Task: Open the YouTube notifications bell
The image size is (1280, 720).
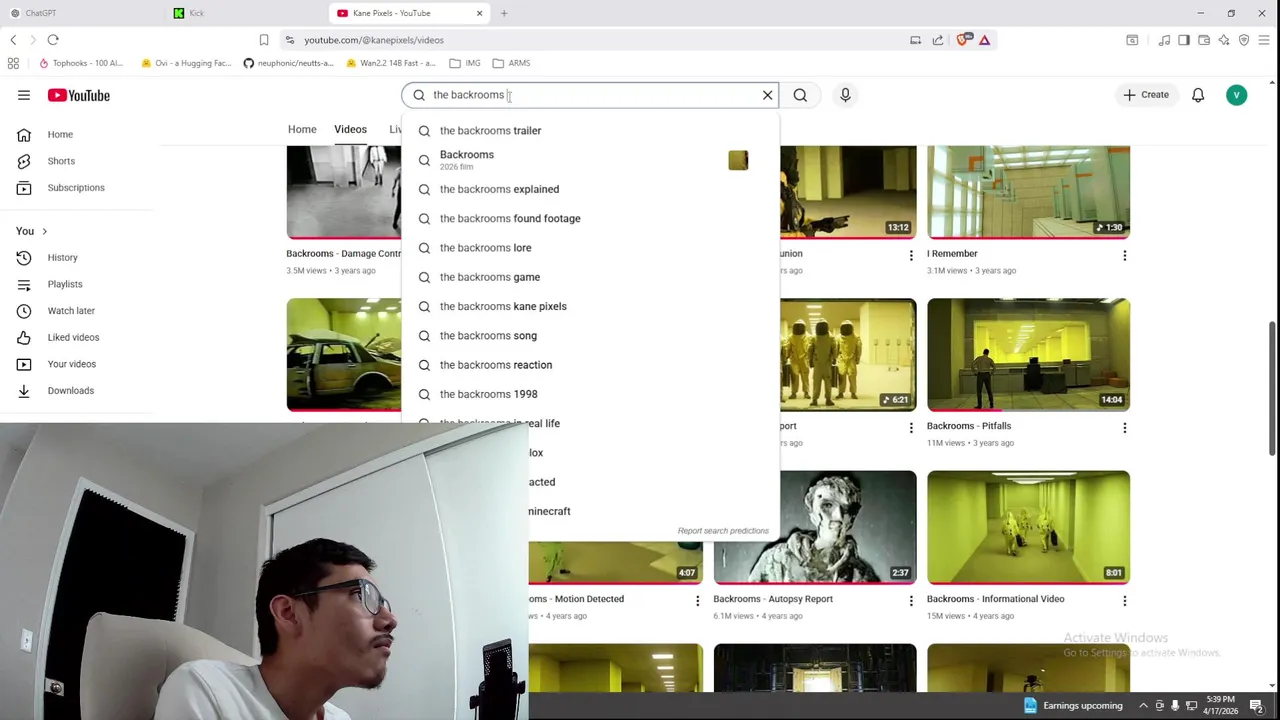Action: (1198, 95)
